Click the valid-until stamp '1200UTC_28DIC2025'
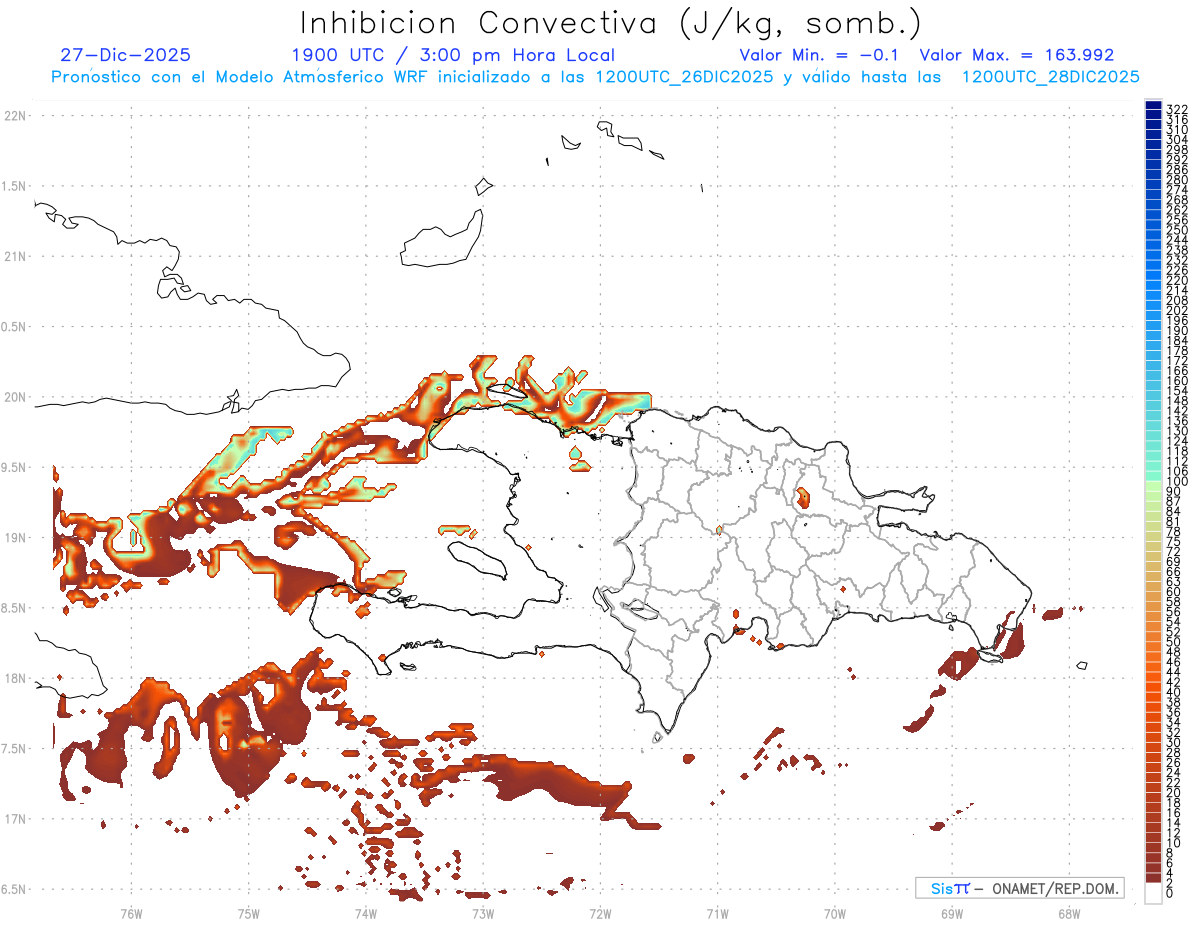This screenshot has width=1200, height=927. point(1050,77)
